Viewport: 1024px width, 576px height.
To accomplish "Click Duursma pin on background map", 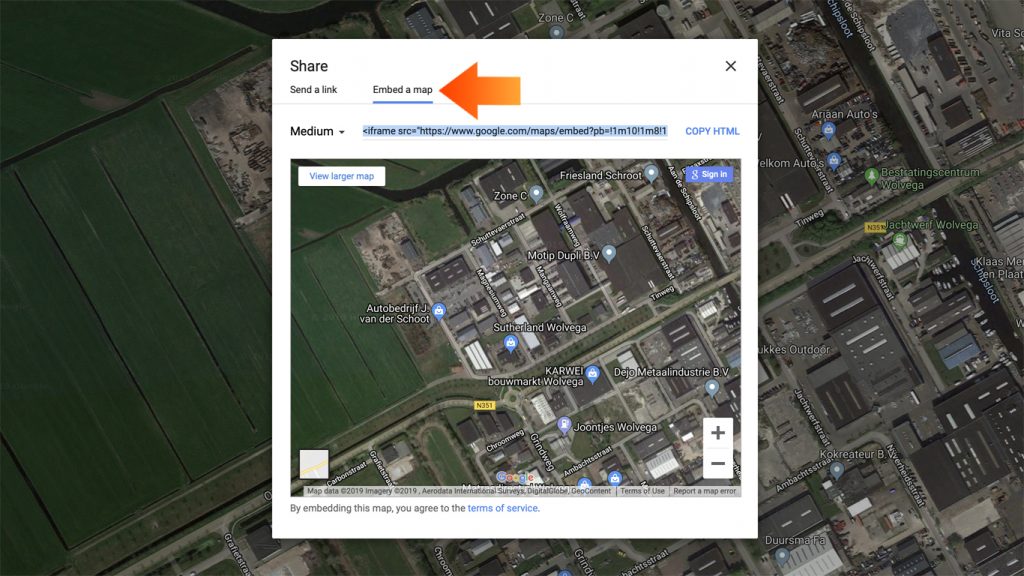I will [x=782, y=556].
